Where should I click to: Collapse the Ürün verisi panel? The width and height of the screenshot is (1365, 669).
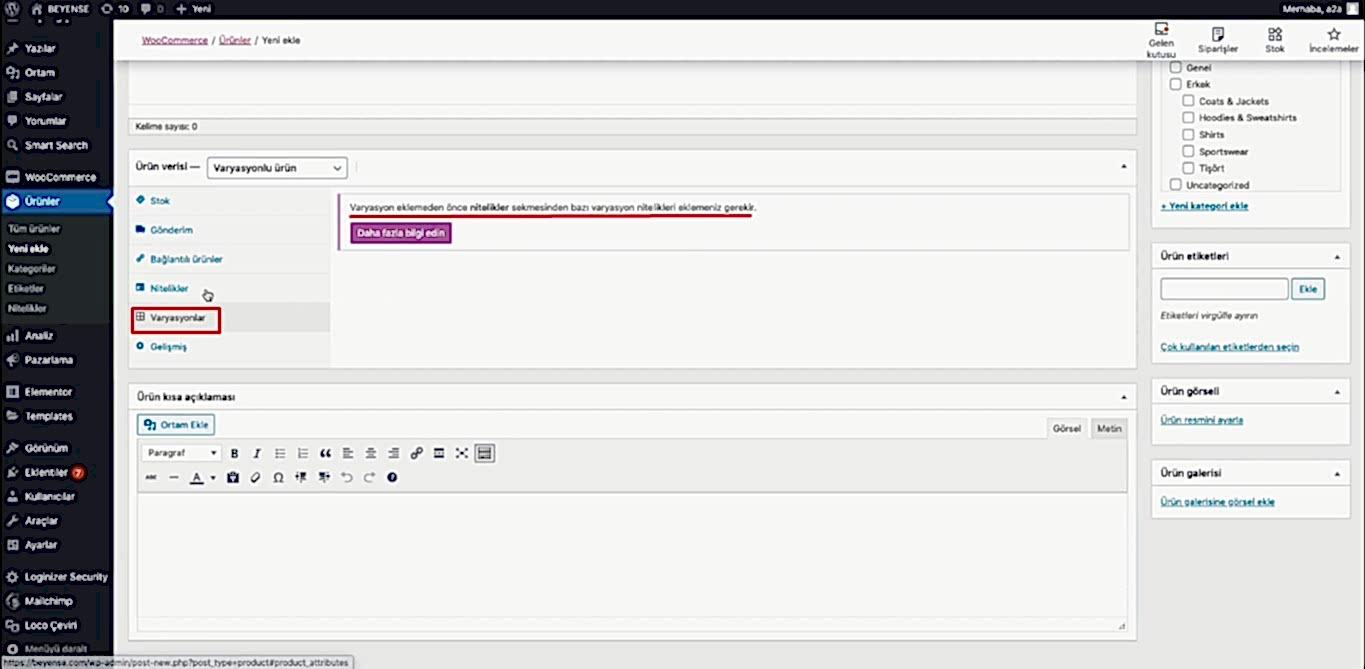tap(1123, 167)
